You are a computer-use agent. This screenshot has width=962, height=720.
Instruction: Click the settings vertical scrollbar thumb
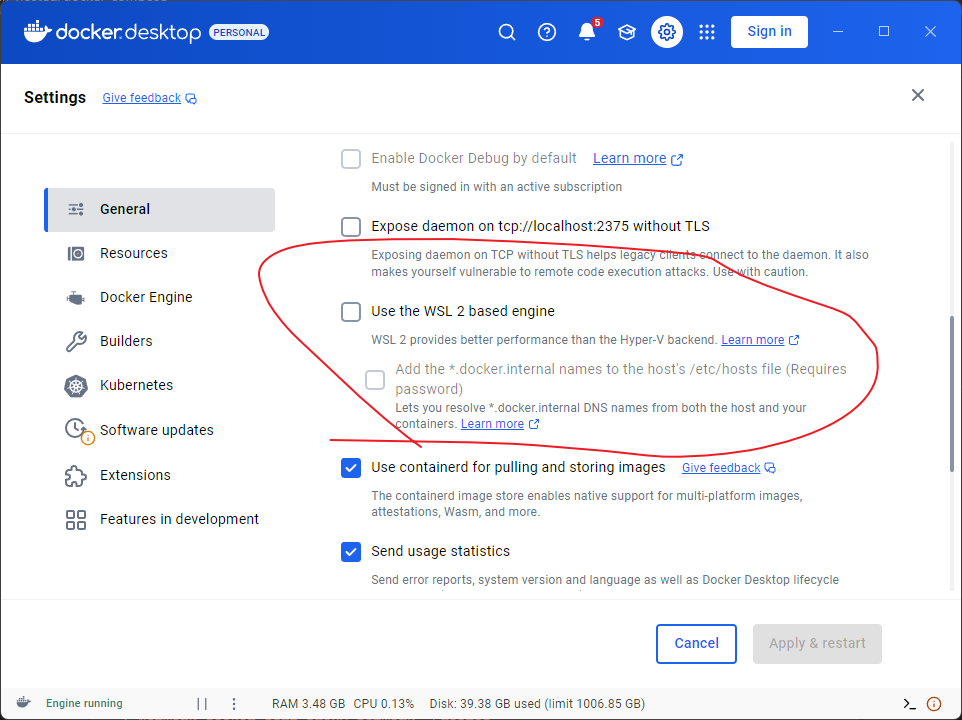952,393
